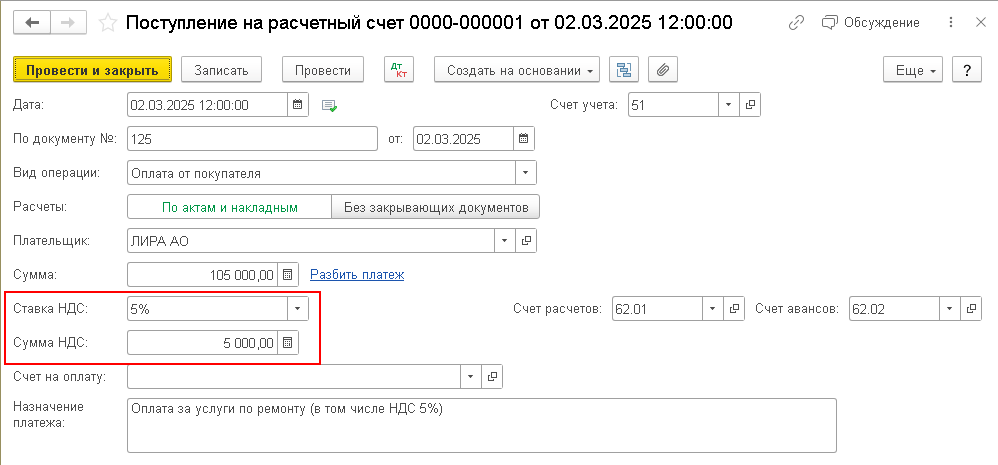Open the Счет учета 51 account card
The image size is (998, 465).
pyautogui.click(x=750, y=105)
